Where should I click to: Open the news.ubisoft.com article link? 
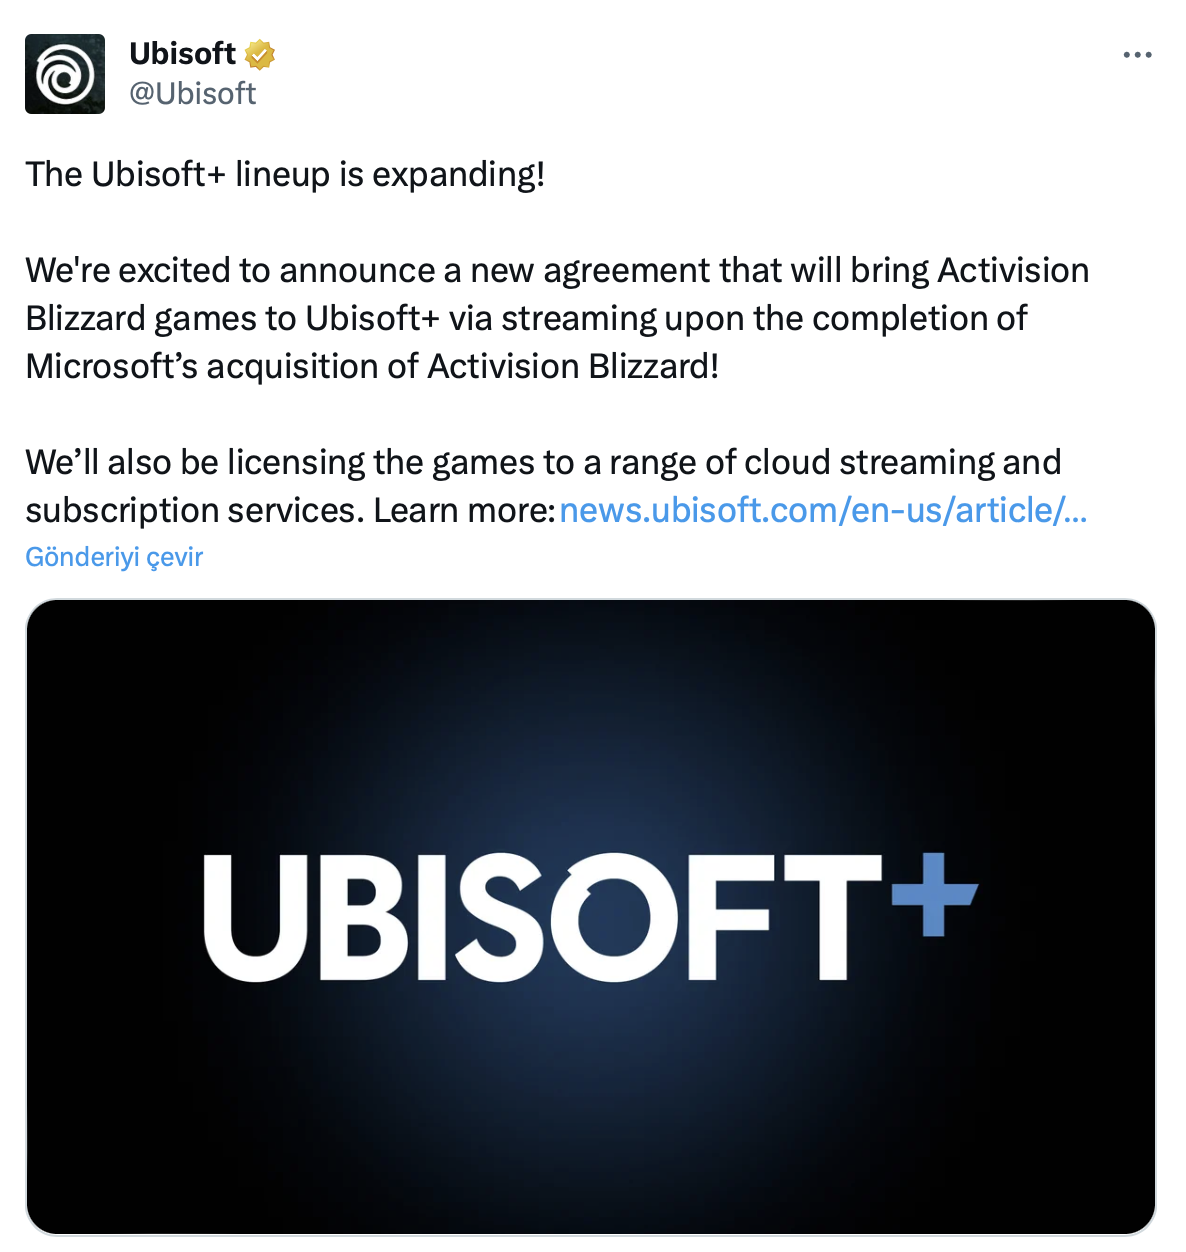click(x=823, y=511)
